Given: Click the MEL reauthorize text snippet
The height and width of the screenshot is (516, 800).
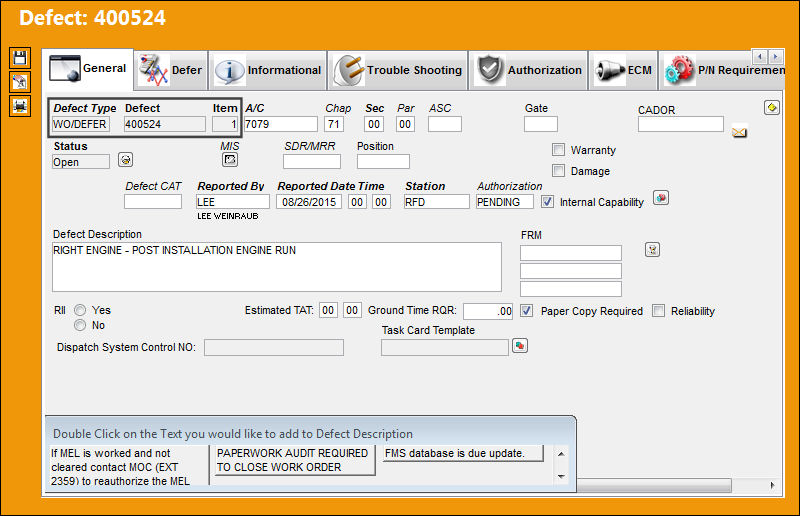Looking at the screenshot, I should (128, 466).
